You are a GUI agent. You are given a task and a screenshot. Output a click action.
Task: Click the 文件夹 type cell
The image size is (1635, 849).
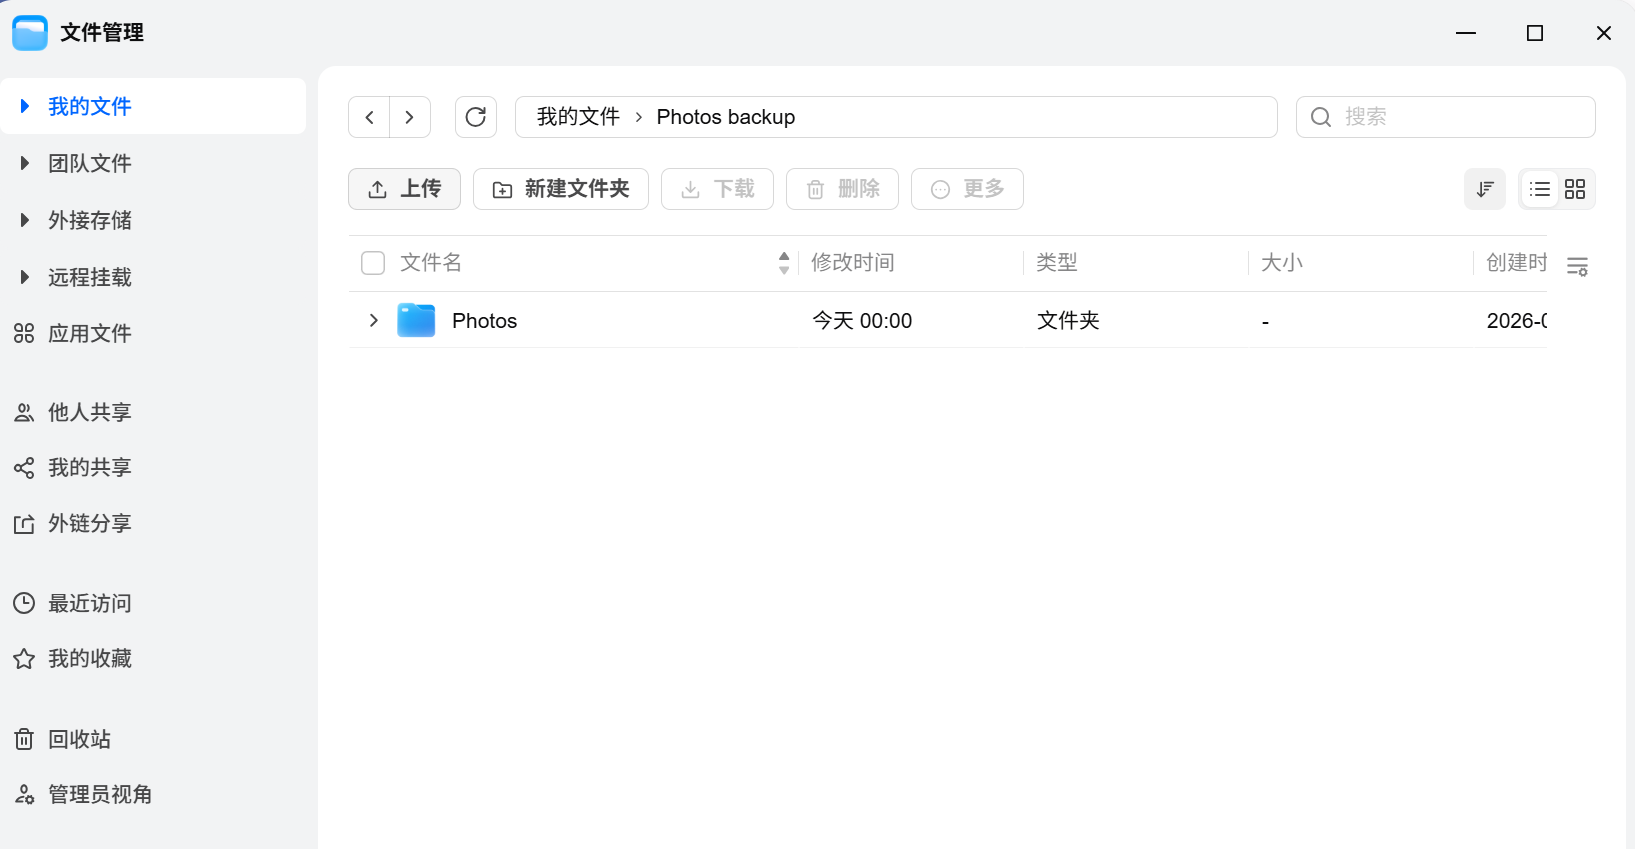pos(1068,321)
